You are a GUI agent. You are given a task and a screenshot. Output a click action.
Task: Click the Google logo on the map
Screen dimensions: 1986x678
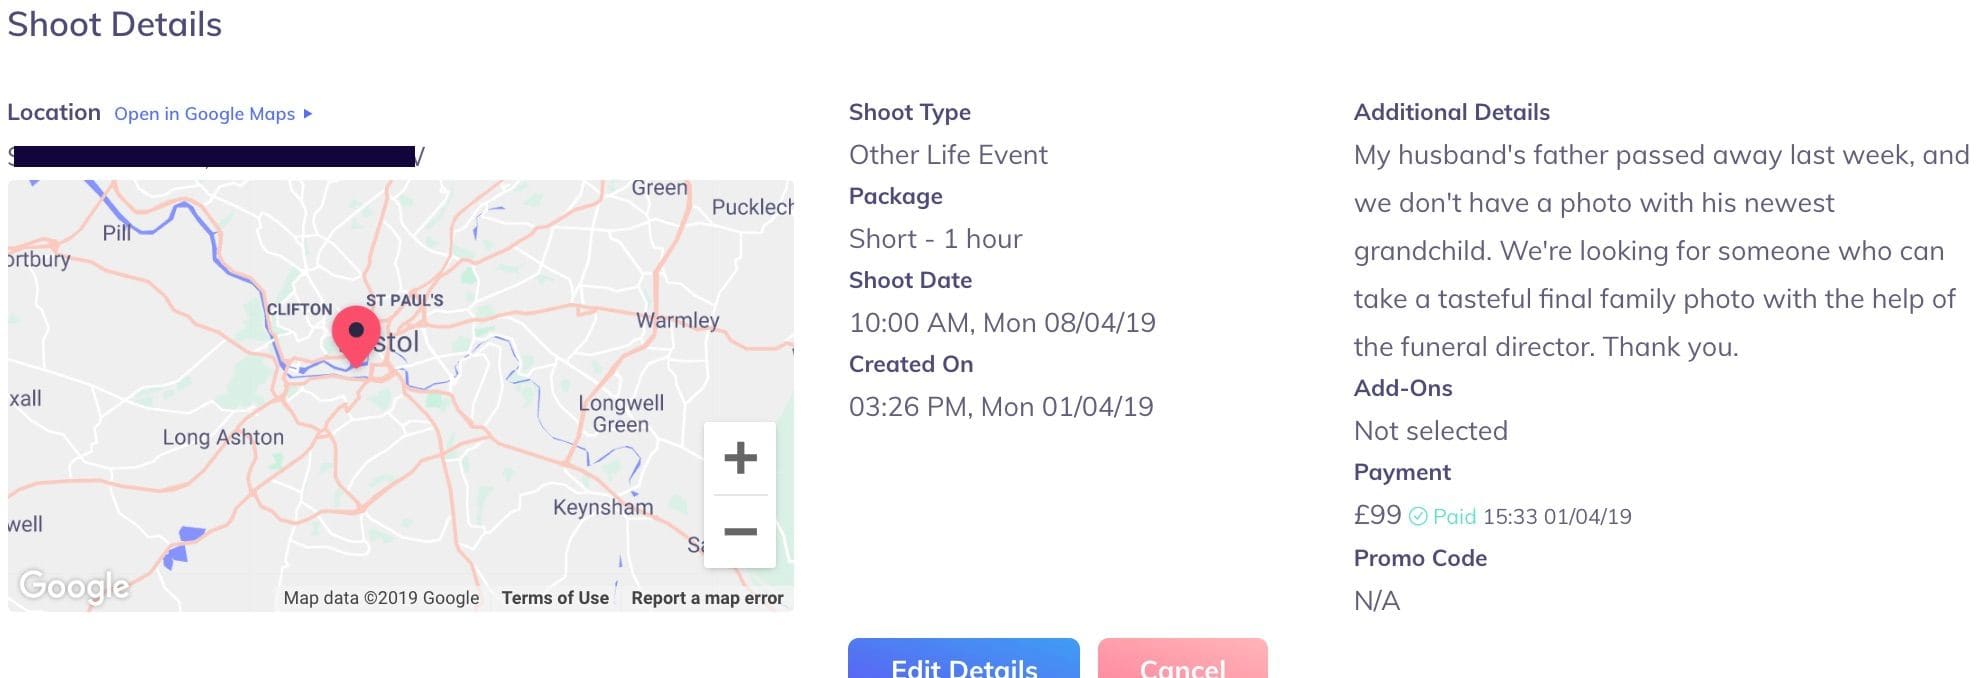click(x=75, y=585)
